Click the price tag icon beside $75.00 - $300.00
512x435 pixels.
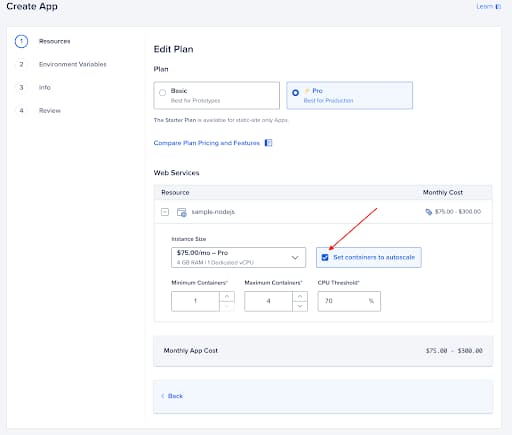click(x=429, y=212)
